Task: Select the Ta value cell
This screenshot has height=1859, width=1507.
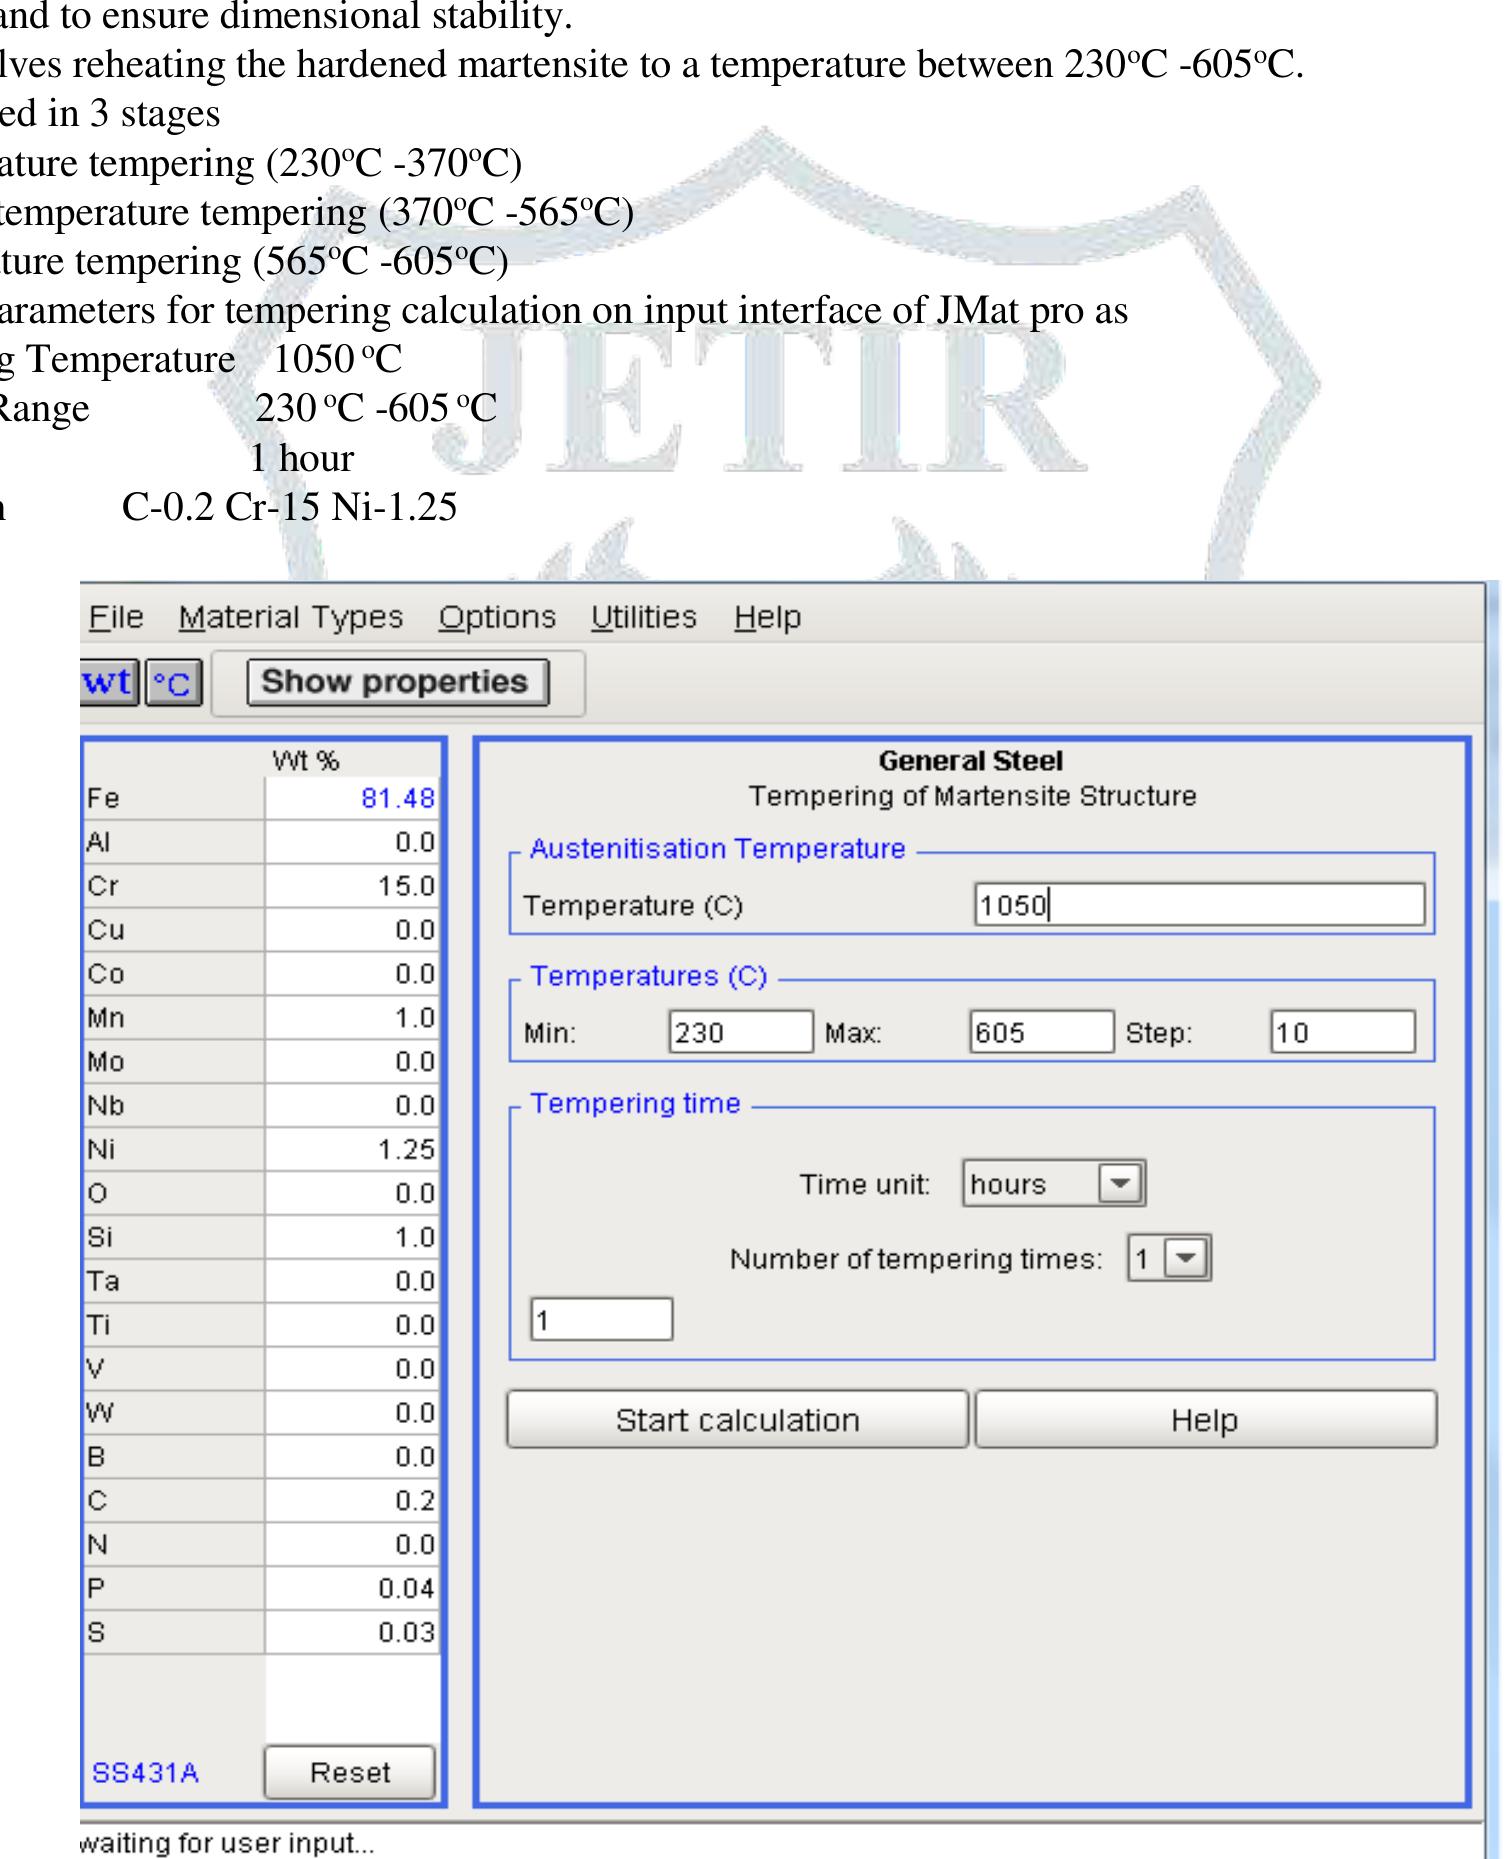Action: pyautogui.click(x=352, y=1281)
